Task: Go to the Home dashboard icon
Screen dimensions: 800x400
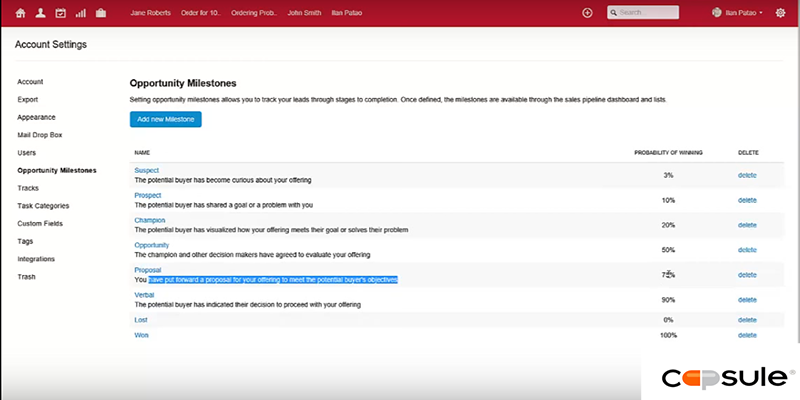Action: (20, 13)
